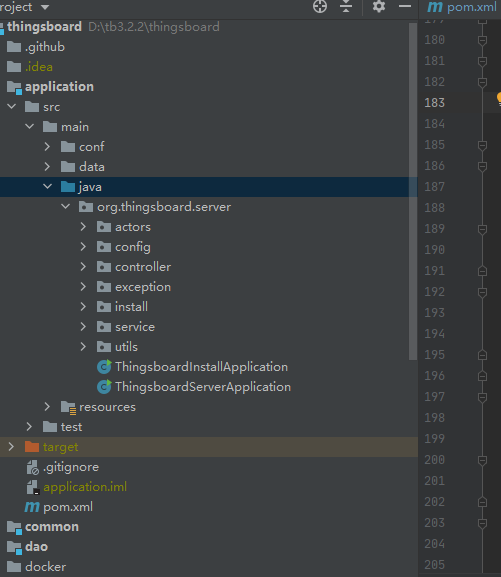Toggle the code fold marker on line 191

click(x=482, y=271)
